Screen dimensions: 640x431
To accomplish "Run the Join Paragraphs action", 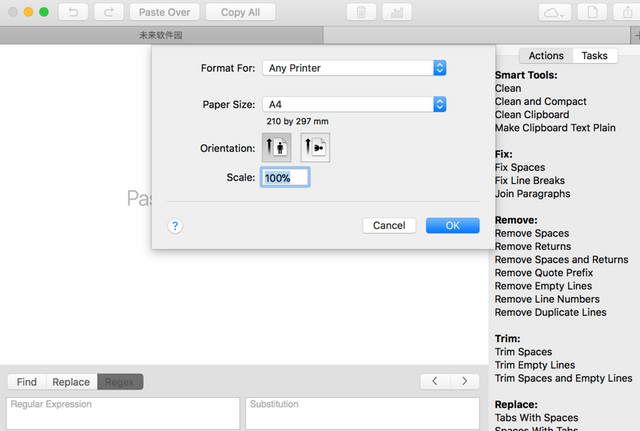I will (x=532, y=193).
